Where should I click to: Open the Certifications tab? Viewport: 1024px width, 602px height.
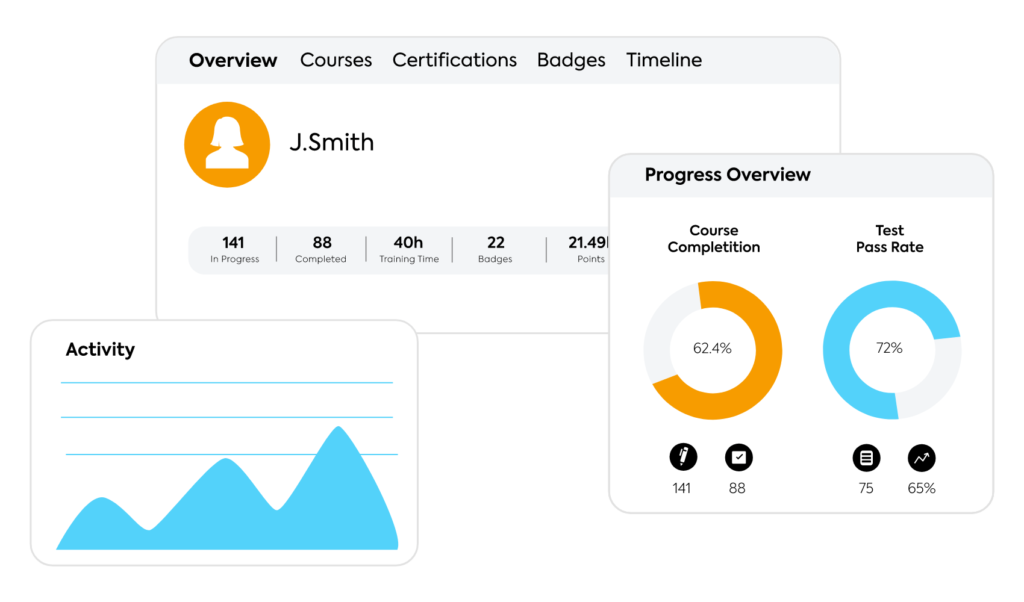(455, 60)
